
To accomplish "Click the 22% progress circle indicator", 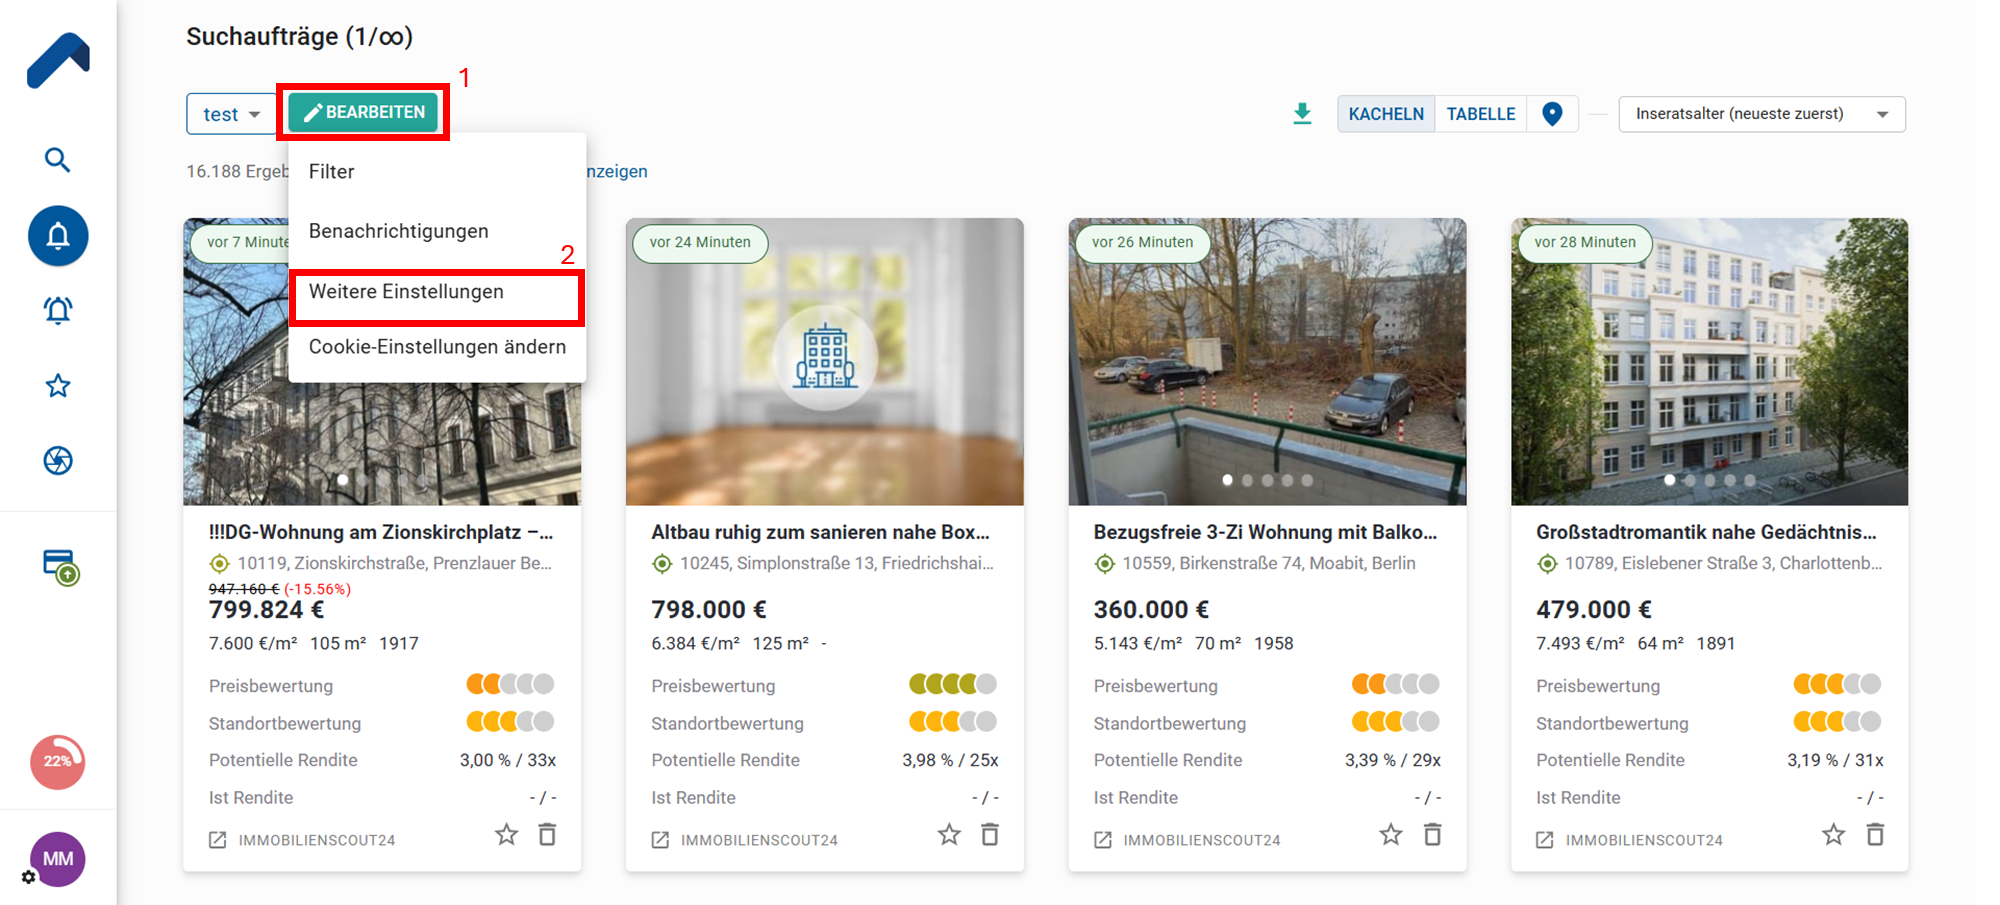I will pos(57,762).
